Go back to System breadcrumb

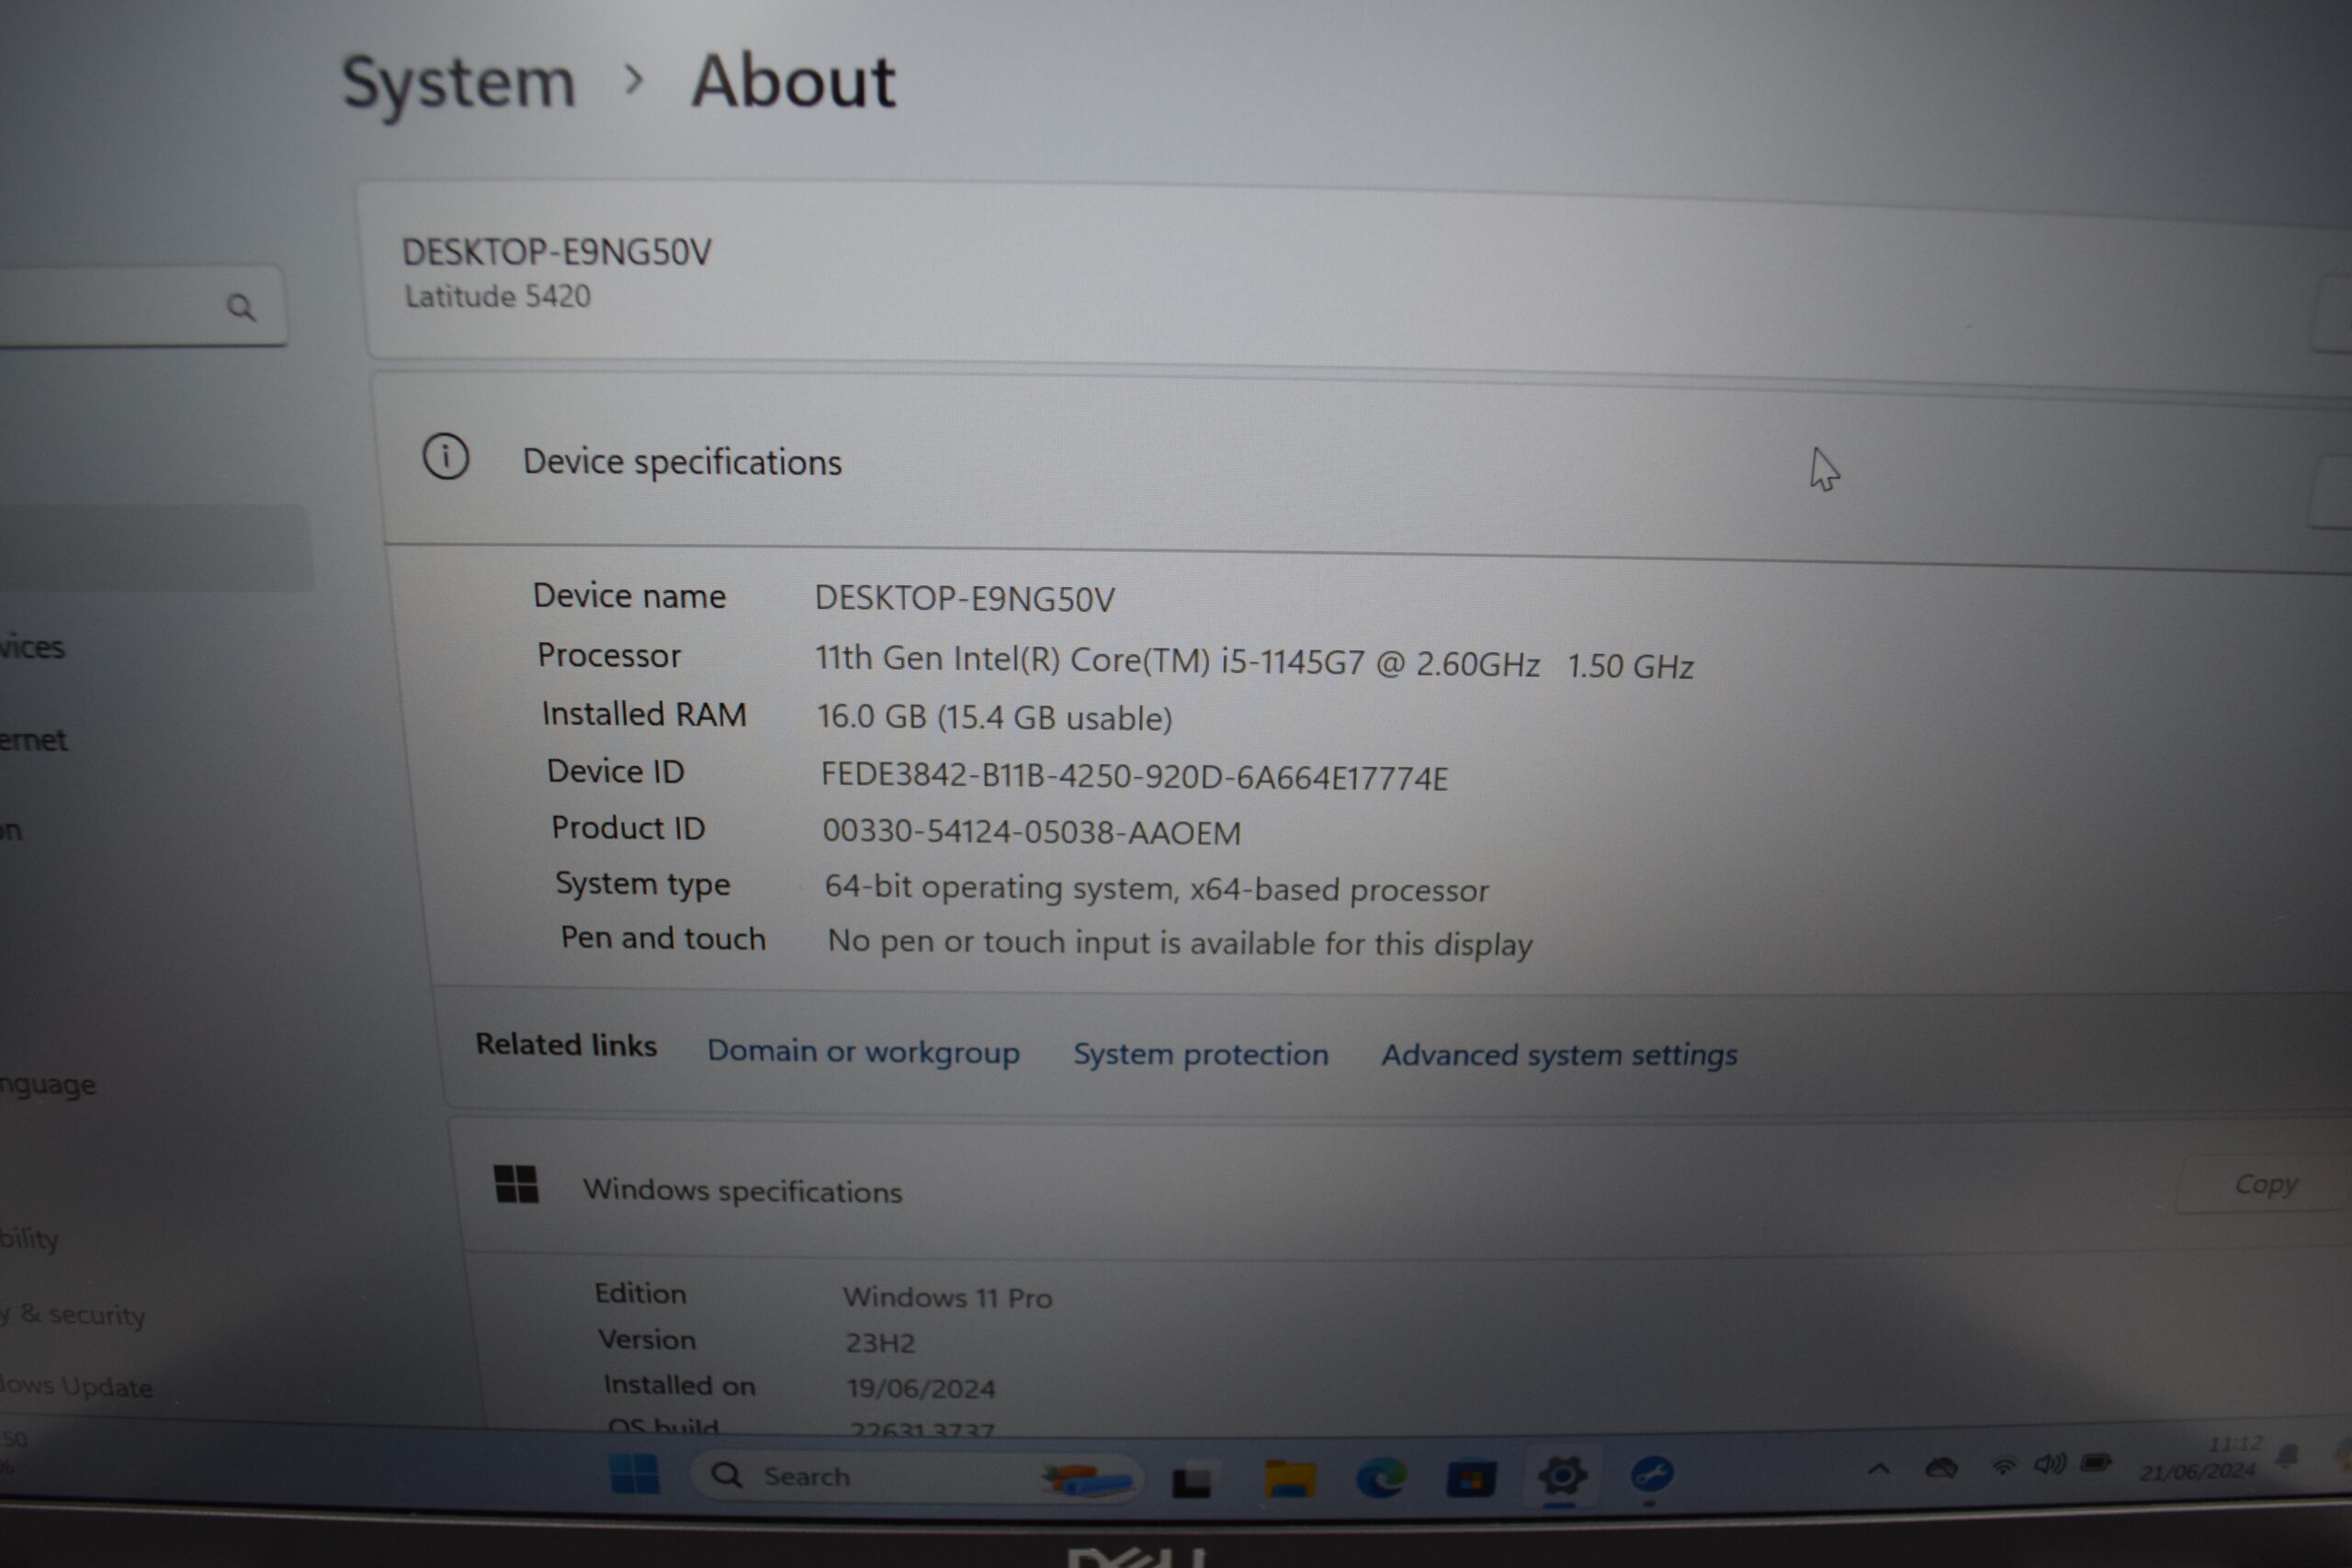(459, 84)
